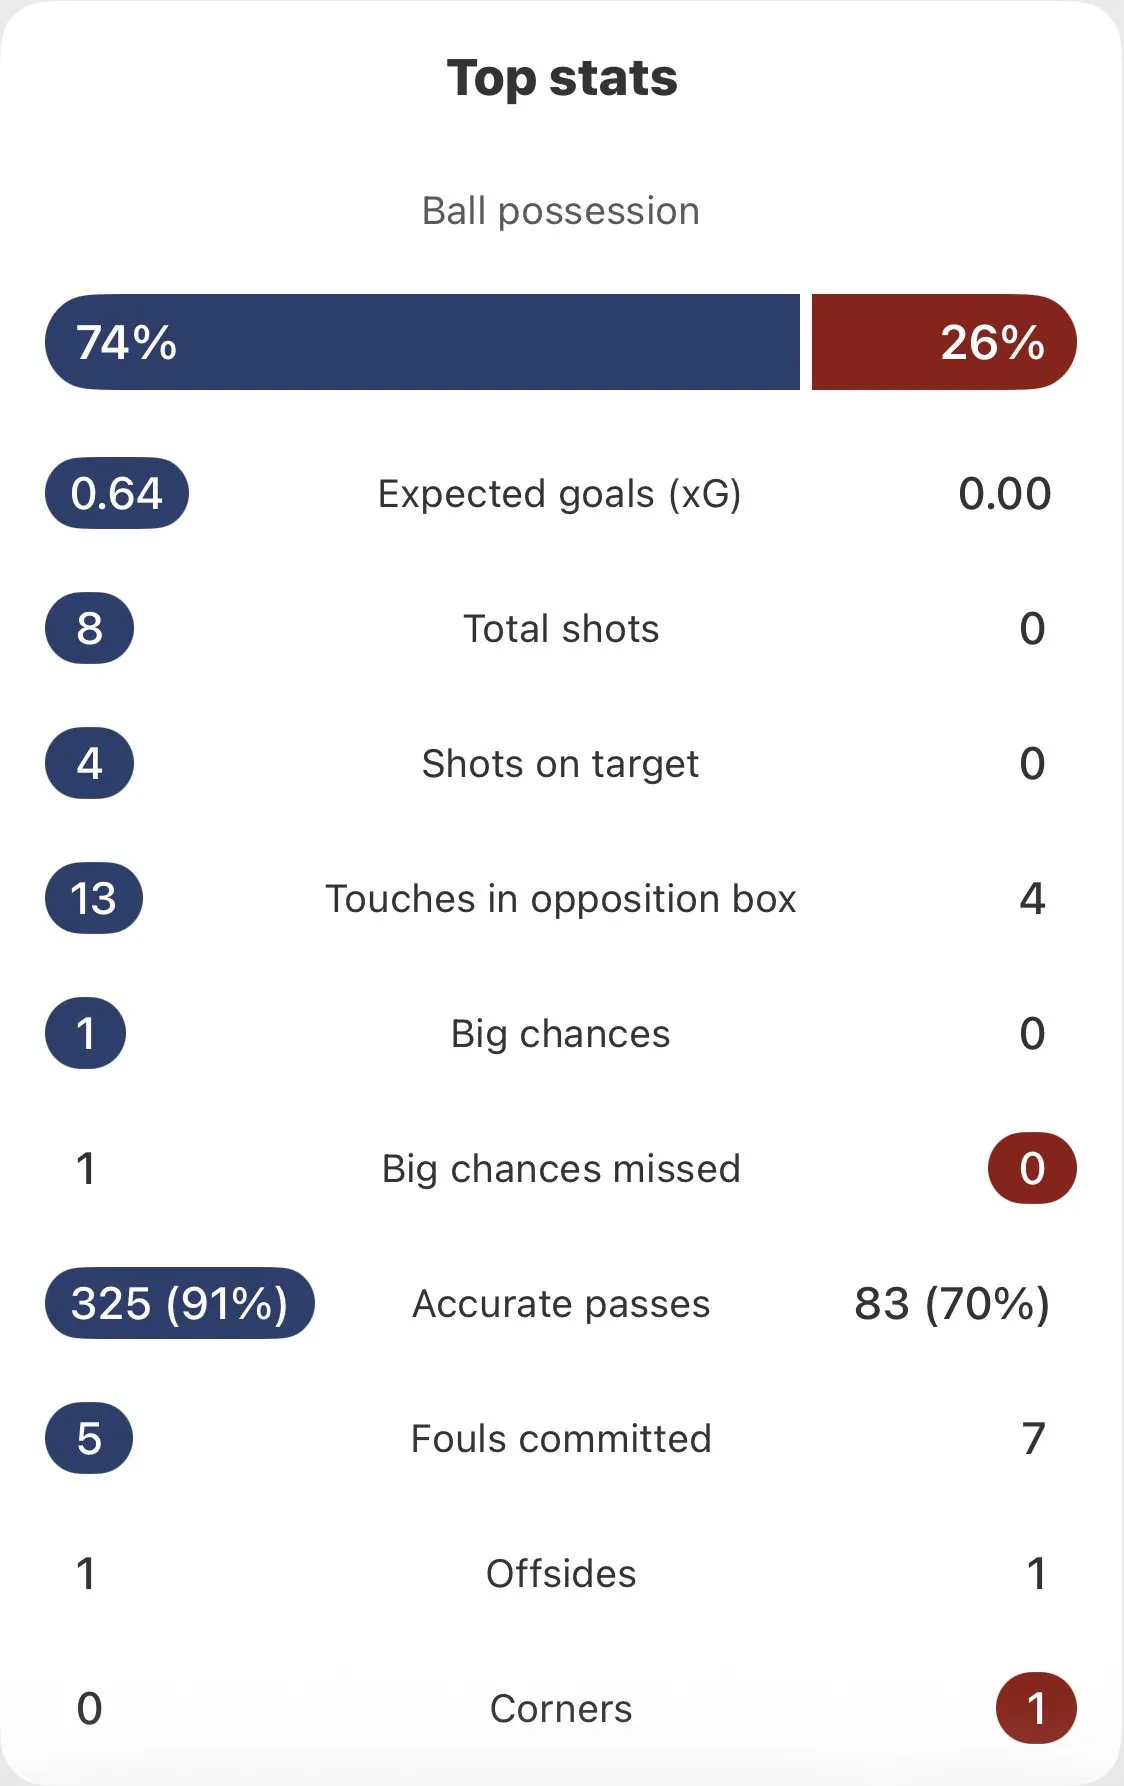Screen dimensions: 1124x1786
Task: Select Touches in opposition box label
Action: (561, 899)
